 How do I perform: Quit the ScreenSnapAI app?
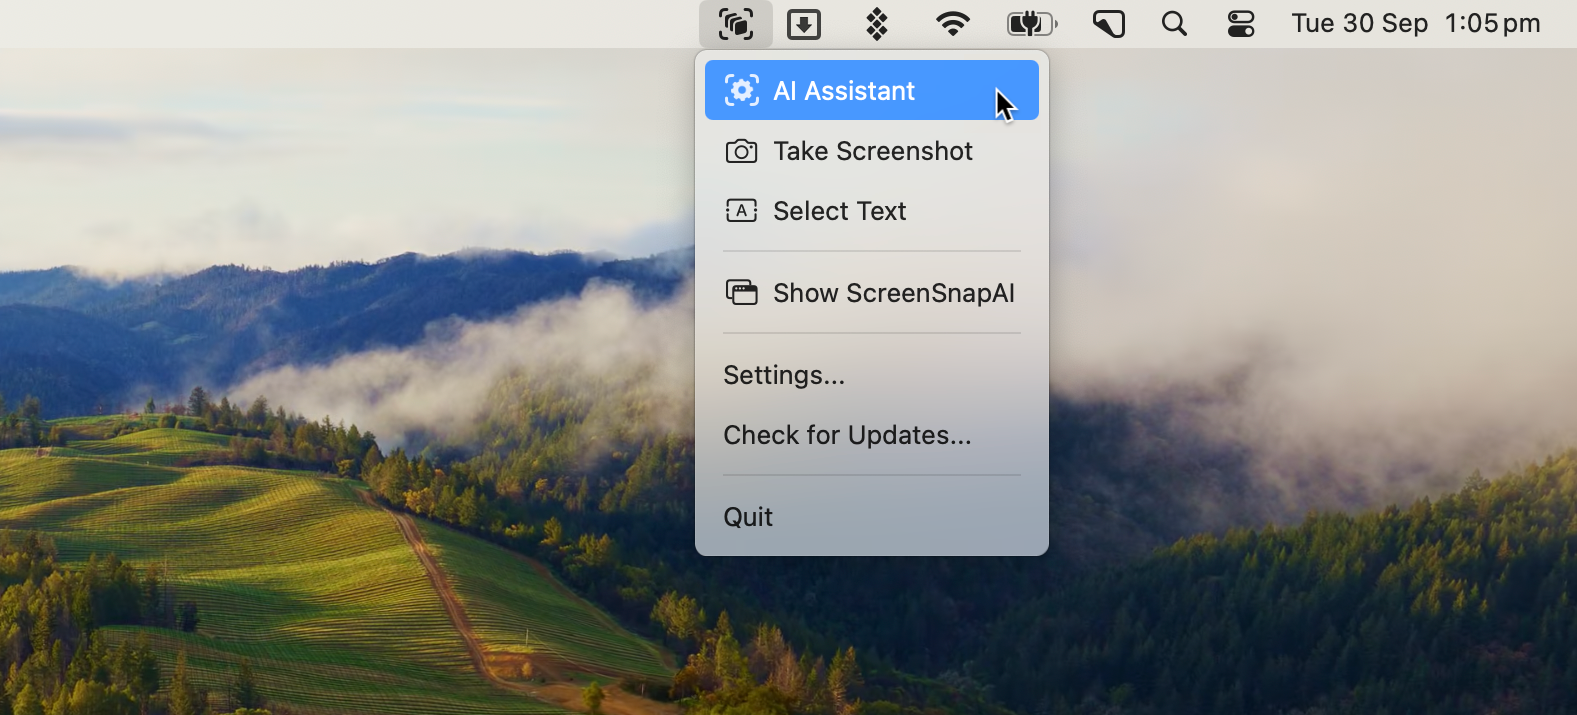coord(748,517)
